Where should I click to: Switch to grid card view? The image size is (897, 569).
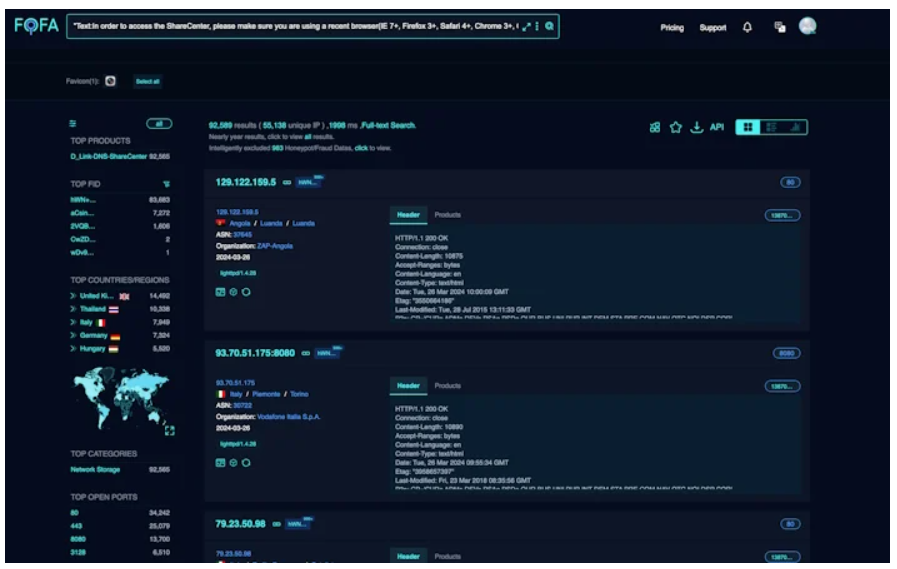click(x=748, y=127)
